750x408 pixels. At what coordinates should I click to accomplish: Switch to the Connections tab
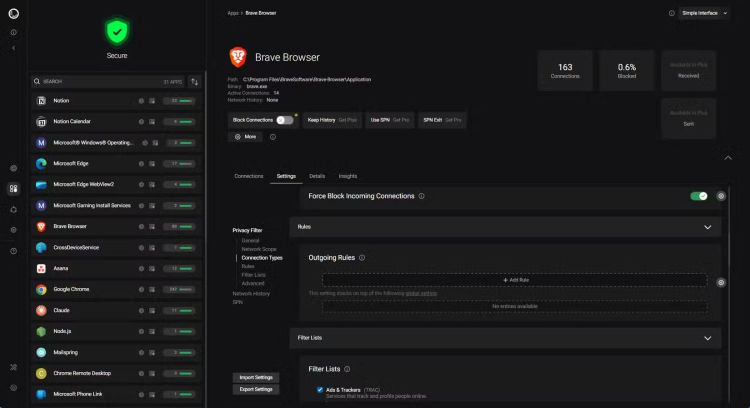pos(248,176)
